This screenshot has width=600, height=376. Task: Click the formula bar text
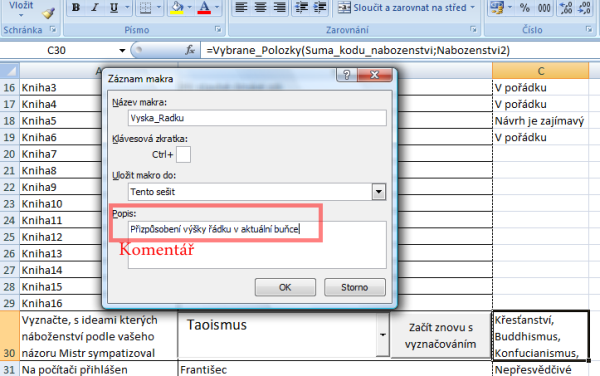point(358,50)
